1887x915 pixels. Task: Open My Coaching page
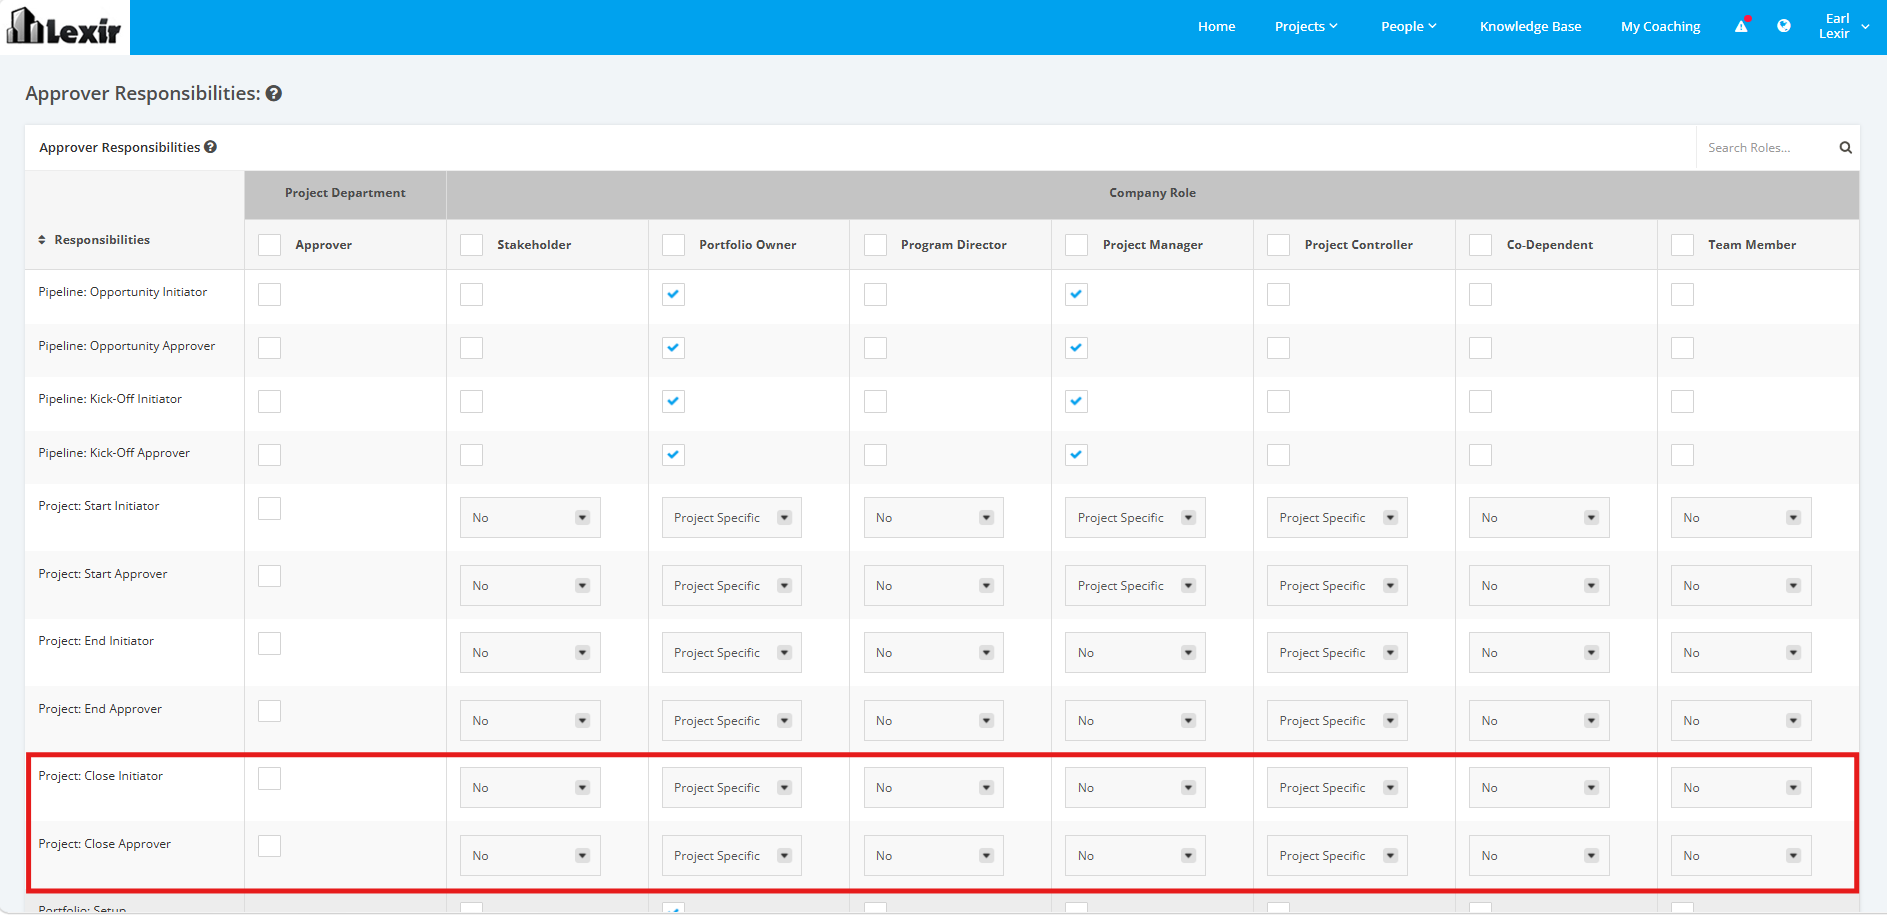pyautogui.click(x=1660, y=27)
